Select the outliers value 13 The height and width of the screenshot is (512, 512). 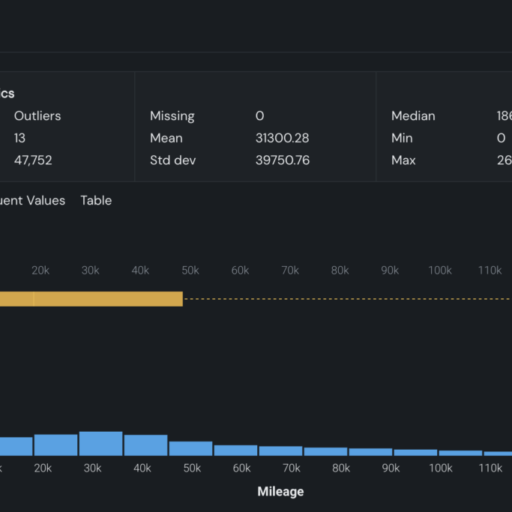20,138
